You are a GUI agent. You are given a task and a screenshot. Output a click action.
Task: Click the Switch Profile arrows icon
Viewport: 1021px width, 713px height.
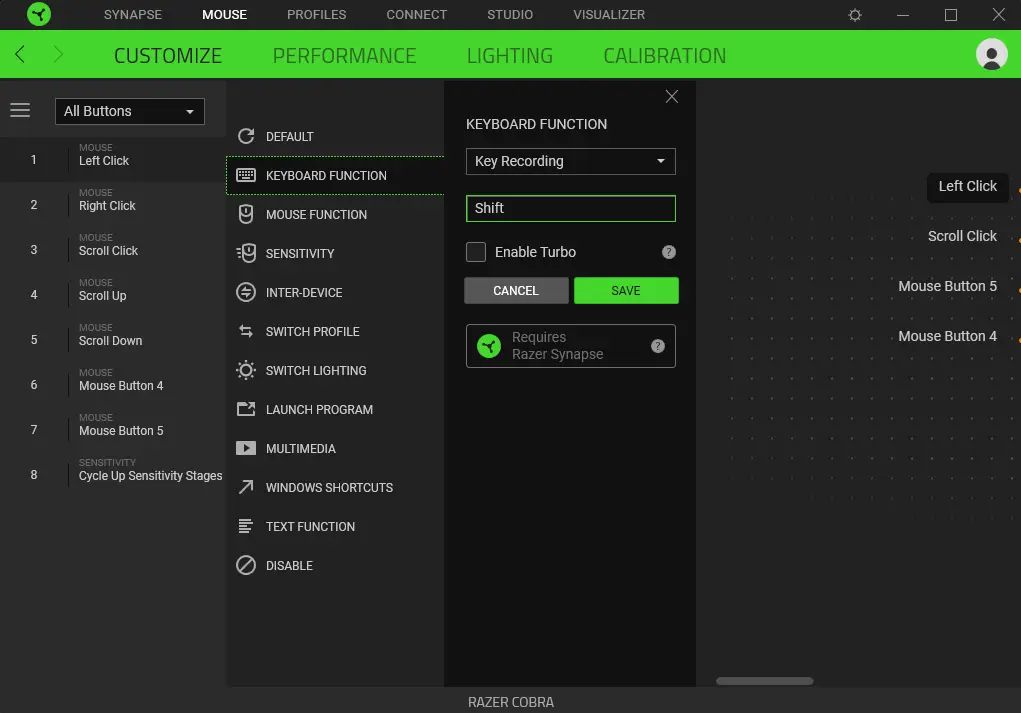click(245, 331)
